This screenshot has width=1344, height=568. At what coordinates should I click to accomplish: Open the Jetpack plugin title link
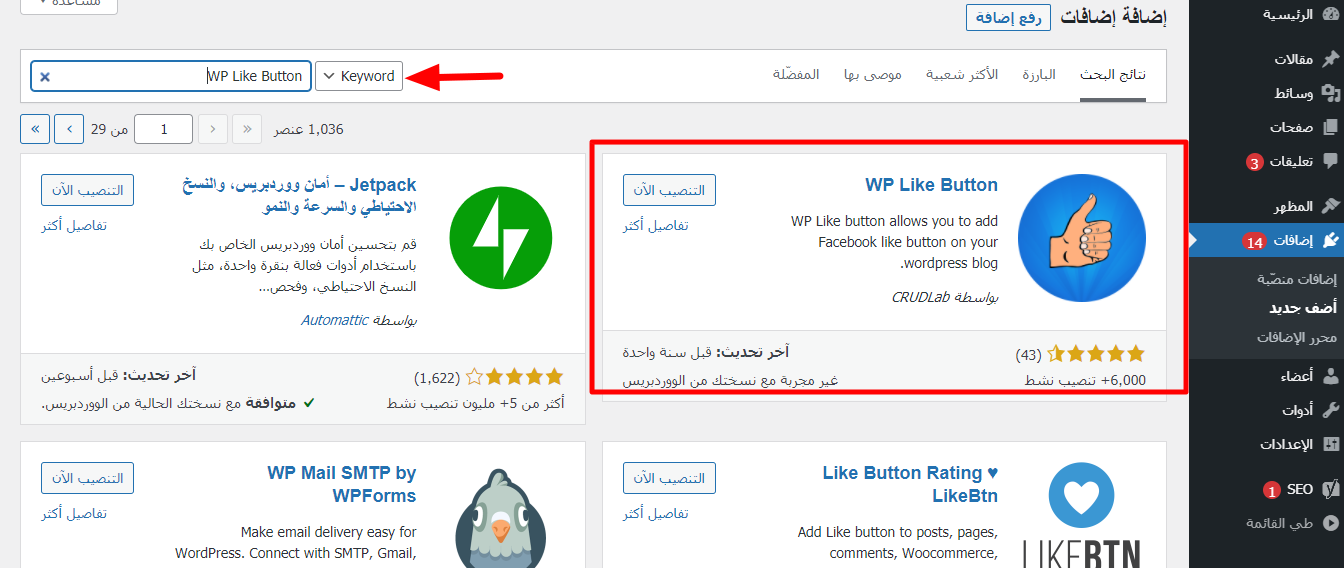[x=300, y=196]
